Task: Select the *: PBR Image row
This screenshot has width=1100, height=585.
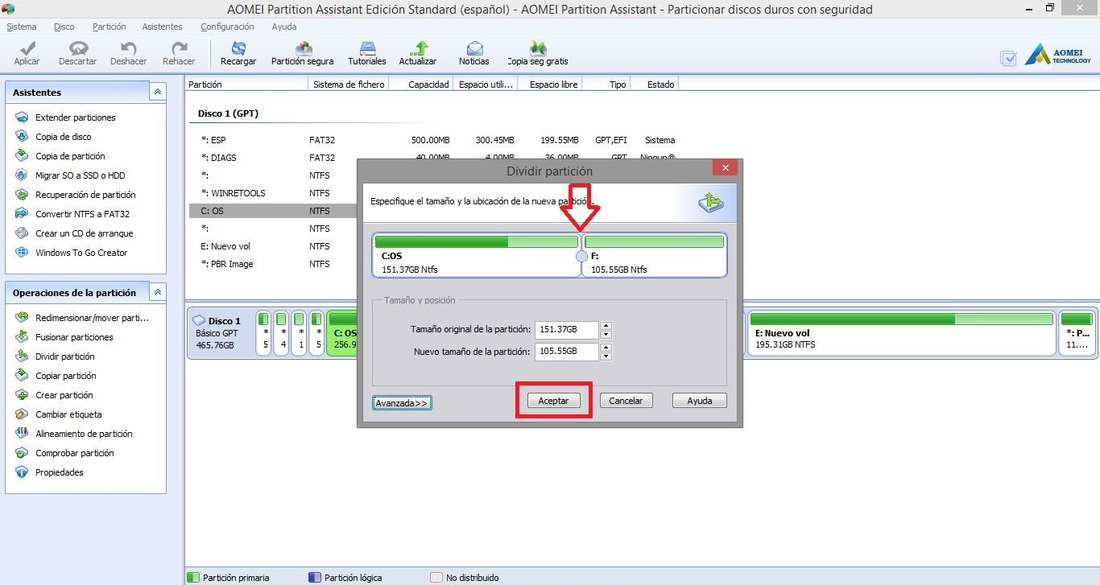Action: (274, 264)
